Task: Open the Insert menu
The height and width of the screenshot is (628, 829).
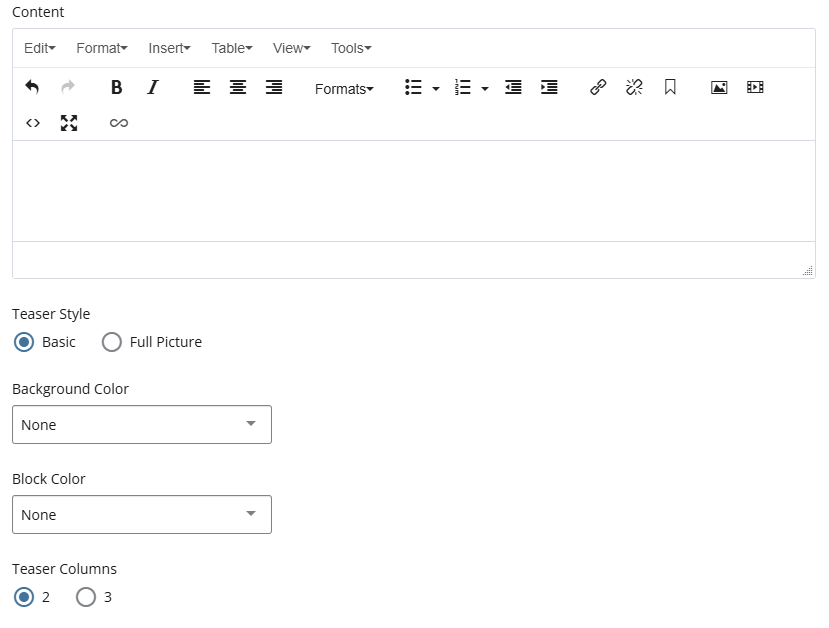Action: [x=169, y=48]
